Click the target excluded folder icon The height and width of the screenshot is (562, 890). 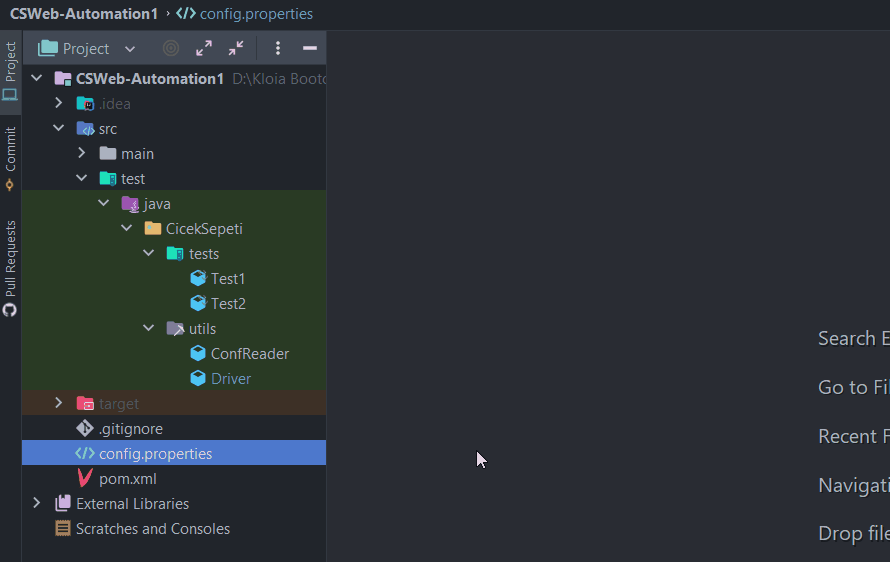click(x=85, y=403)
